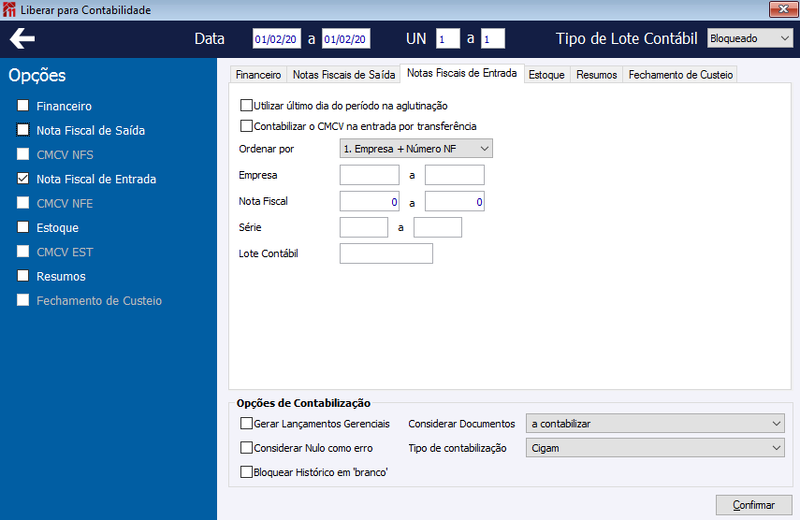This screenshot has width=800, height=520.
Task: Click the end Data field
Action: coord(346,39)
